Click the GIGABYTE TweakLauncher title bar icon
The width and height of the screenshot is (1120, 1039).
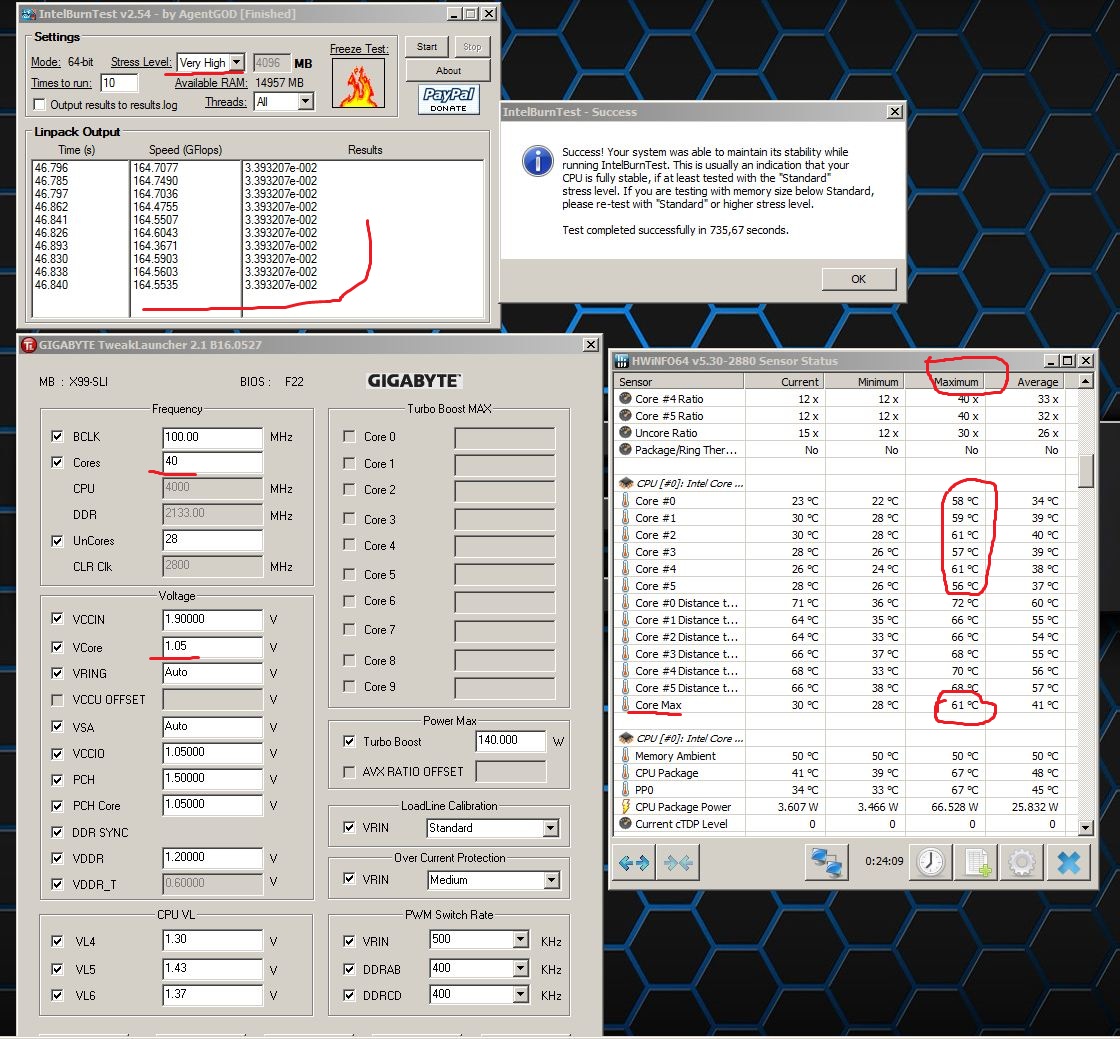[x=29, y=345]
